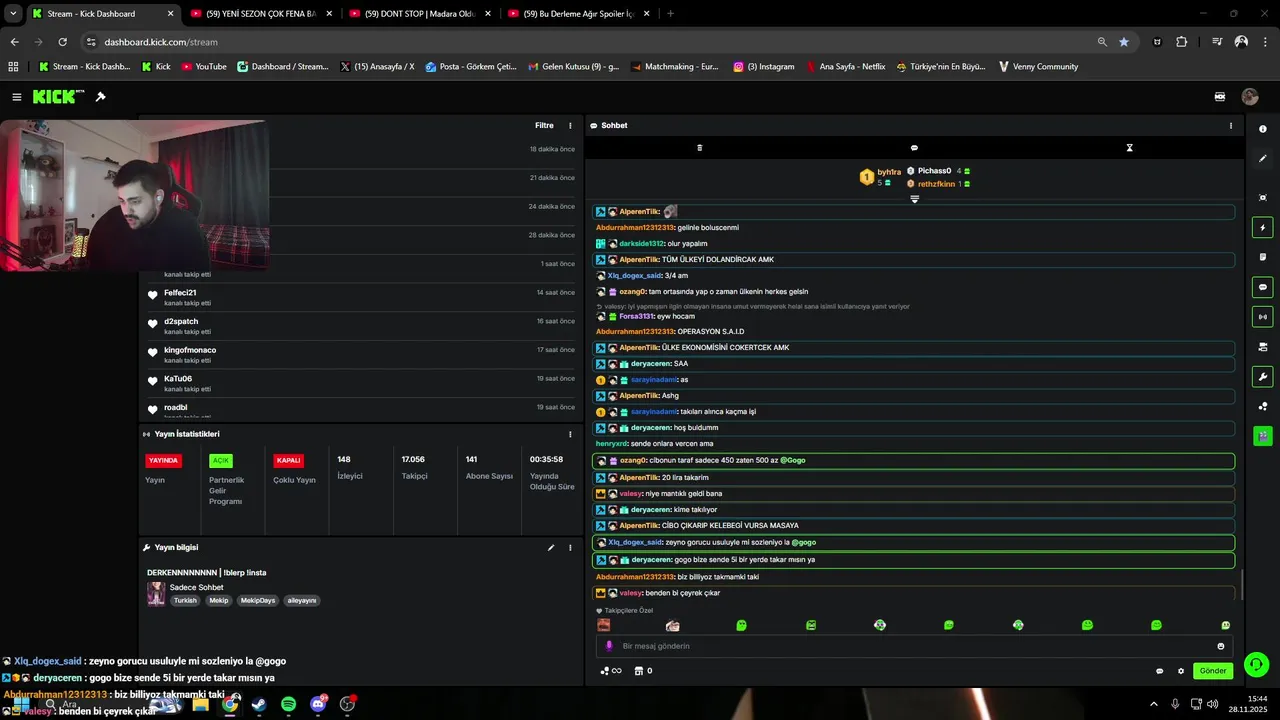
Task: Click the purple microphone icon in message box
Action: 609,646
